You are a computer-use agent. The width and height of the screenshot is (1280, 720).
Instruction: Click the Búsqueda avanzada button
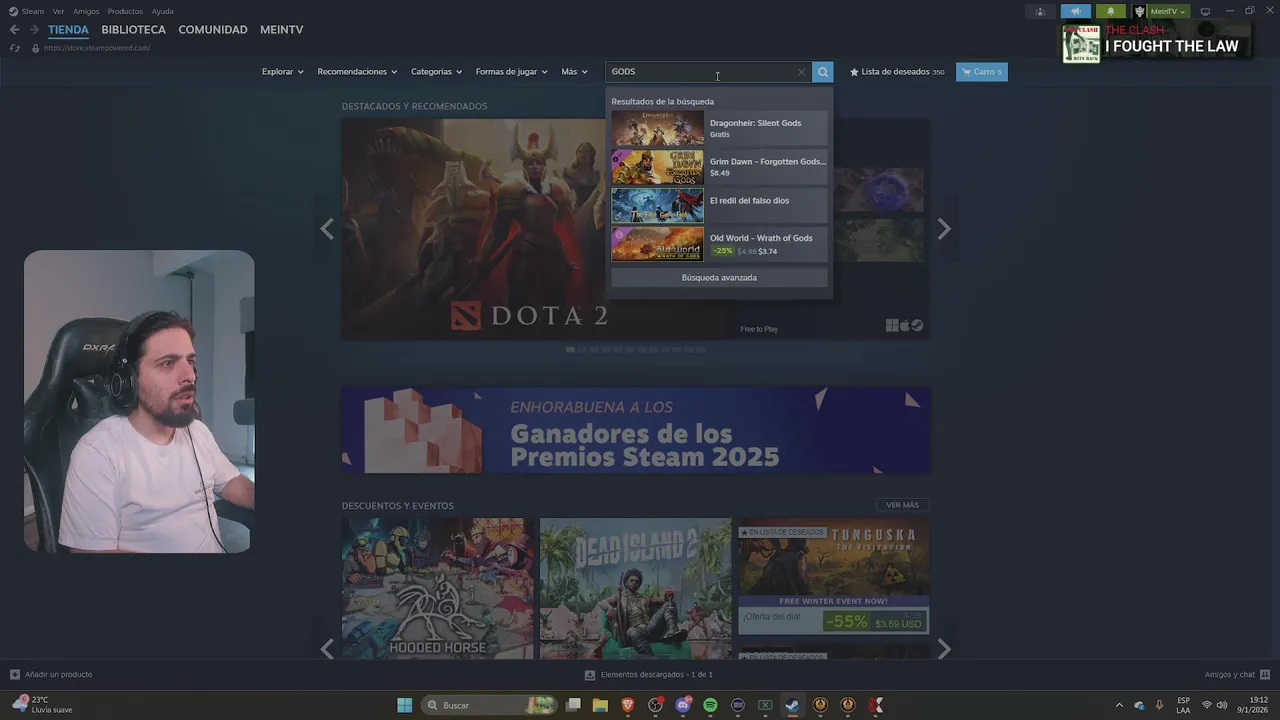tap(719, 278)
